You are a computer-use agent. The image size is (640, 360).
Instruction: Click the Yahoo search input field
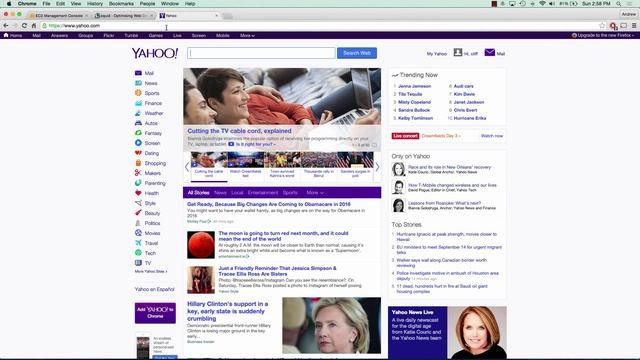(261, 53)
